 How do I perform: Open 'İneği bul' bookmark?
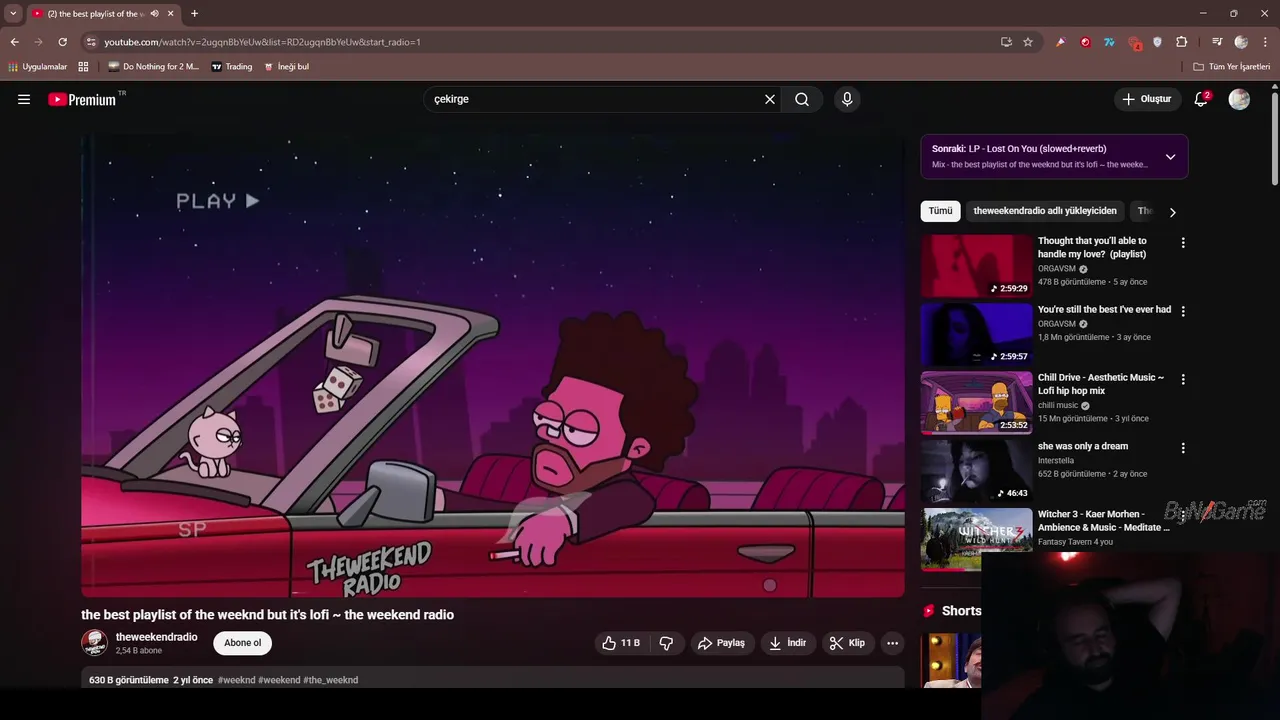[286, 67]
